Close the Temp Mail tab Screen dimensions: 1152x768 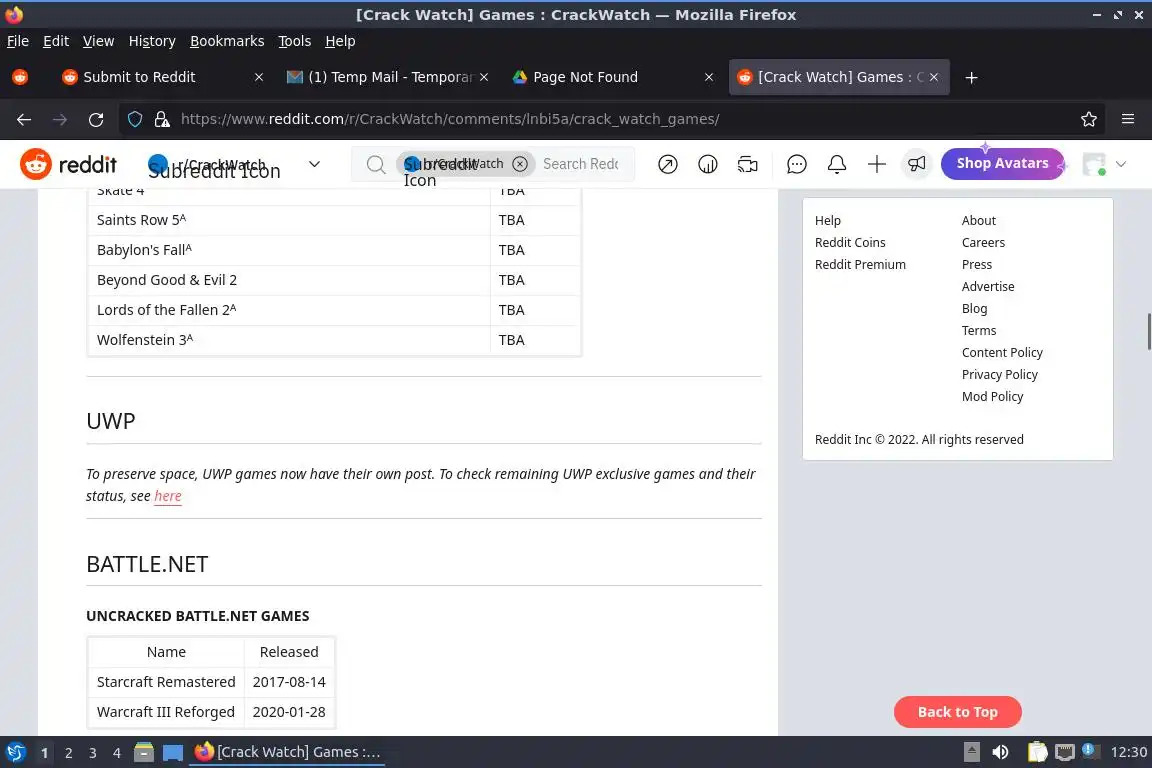pyautogui.click(x=483, y=77)
